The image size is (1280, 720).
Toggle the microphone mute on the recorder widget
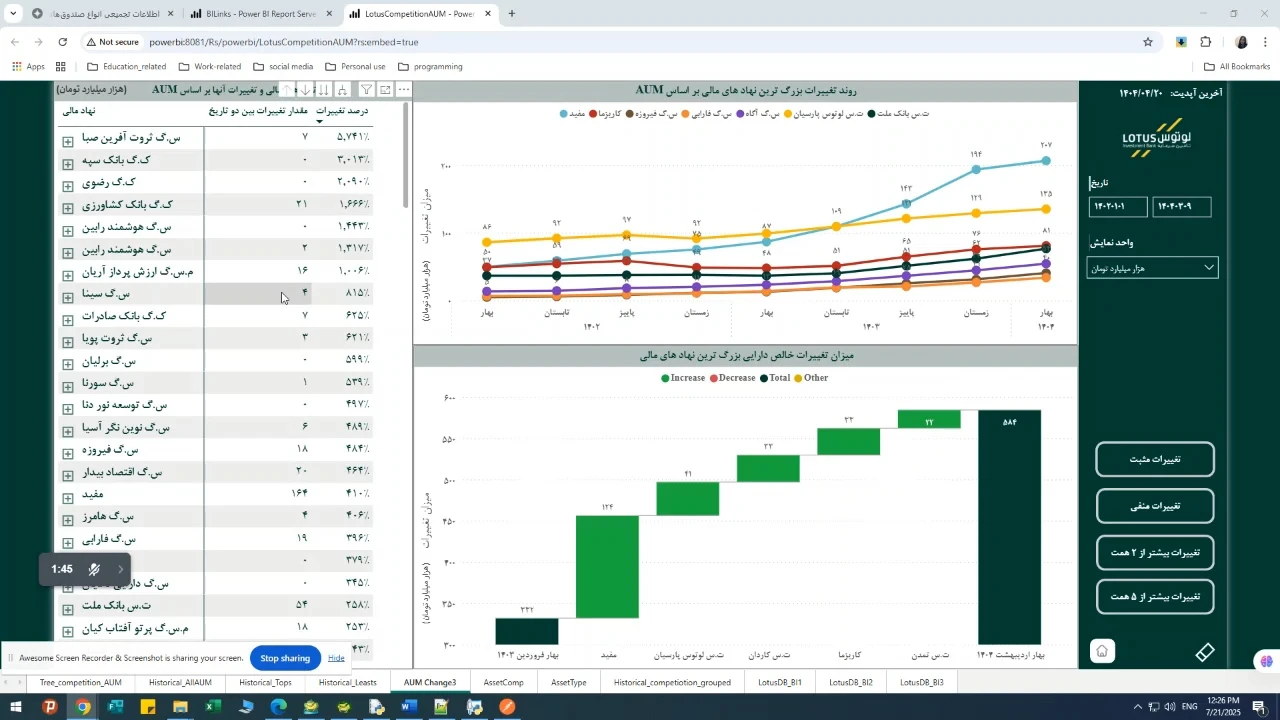pos(94,569)
